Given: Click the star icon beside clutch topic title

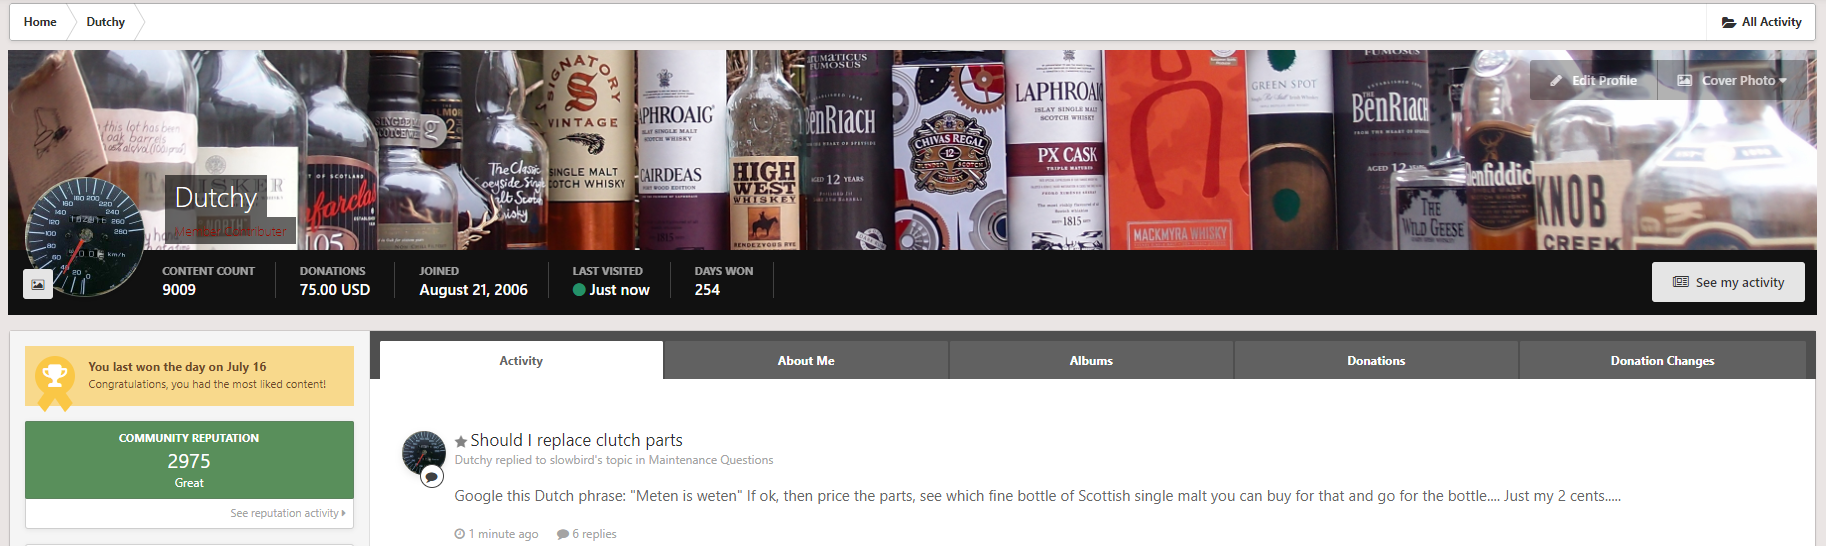Looking at the screenshot, I should 461,441.
